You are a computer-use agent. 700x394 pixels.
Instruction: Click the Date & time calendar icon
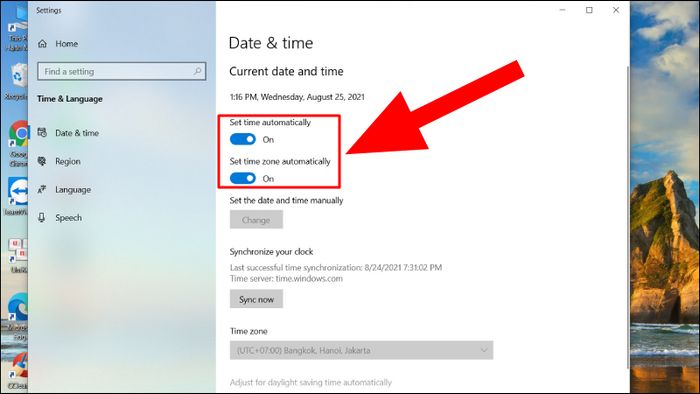tap(42, 133)
